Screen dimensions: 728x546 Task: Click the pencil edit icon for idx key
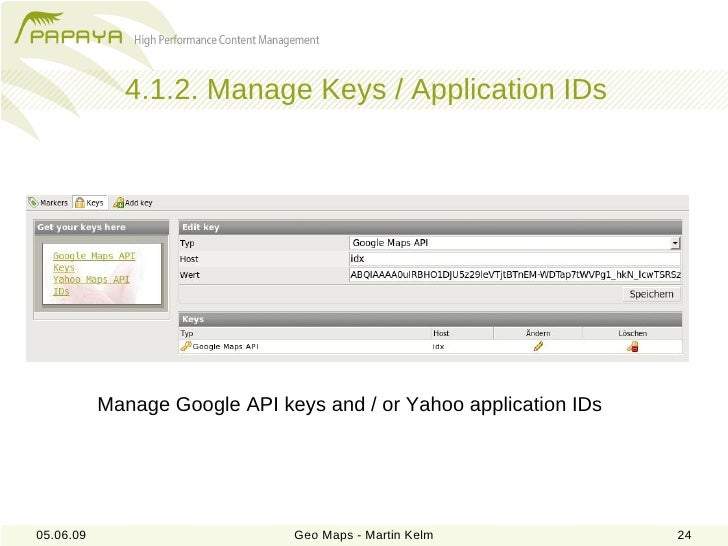click(539, 346)
